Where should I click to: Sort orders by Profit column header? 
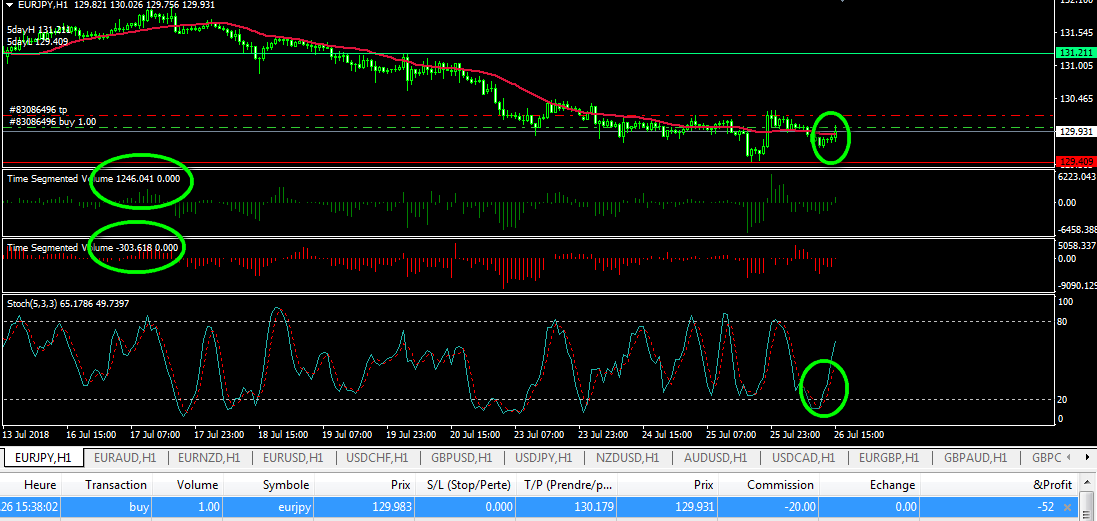pyautogui.click(x=1051, y=485)
